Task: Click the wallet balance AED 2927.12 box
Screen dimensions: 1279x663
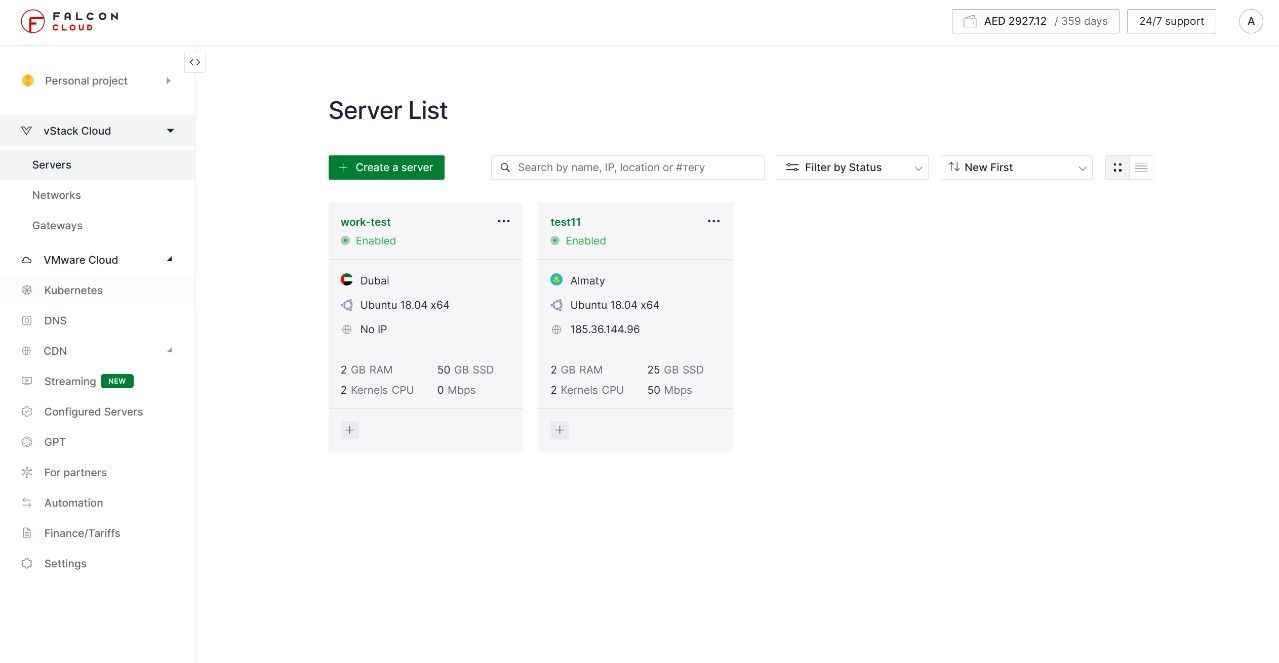Action: coord(1035,21)
